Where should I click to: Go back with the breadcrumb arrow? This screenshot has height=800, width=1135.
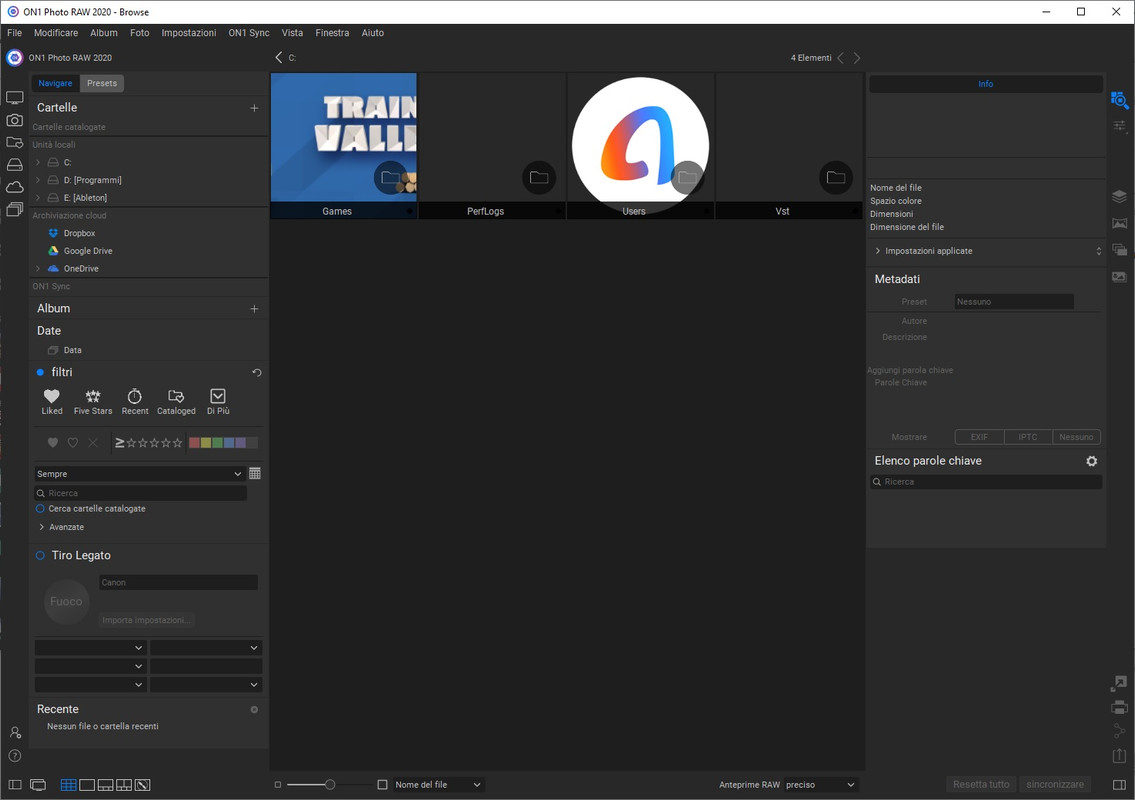[279, 57]
